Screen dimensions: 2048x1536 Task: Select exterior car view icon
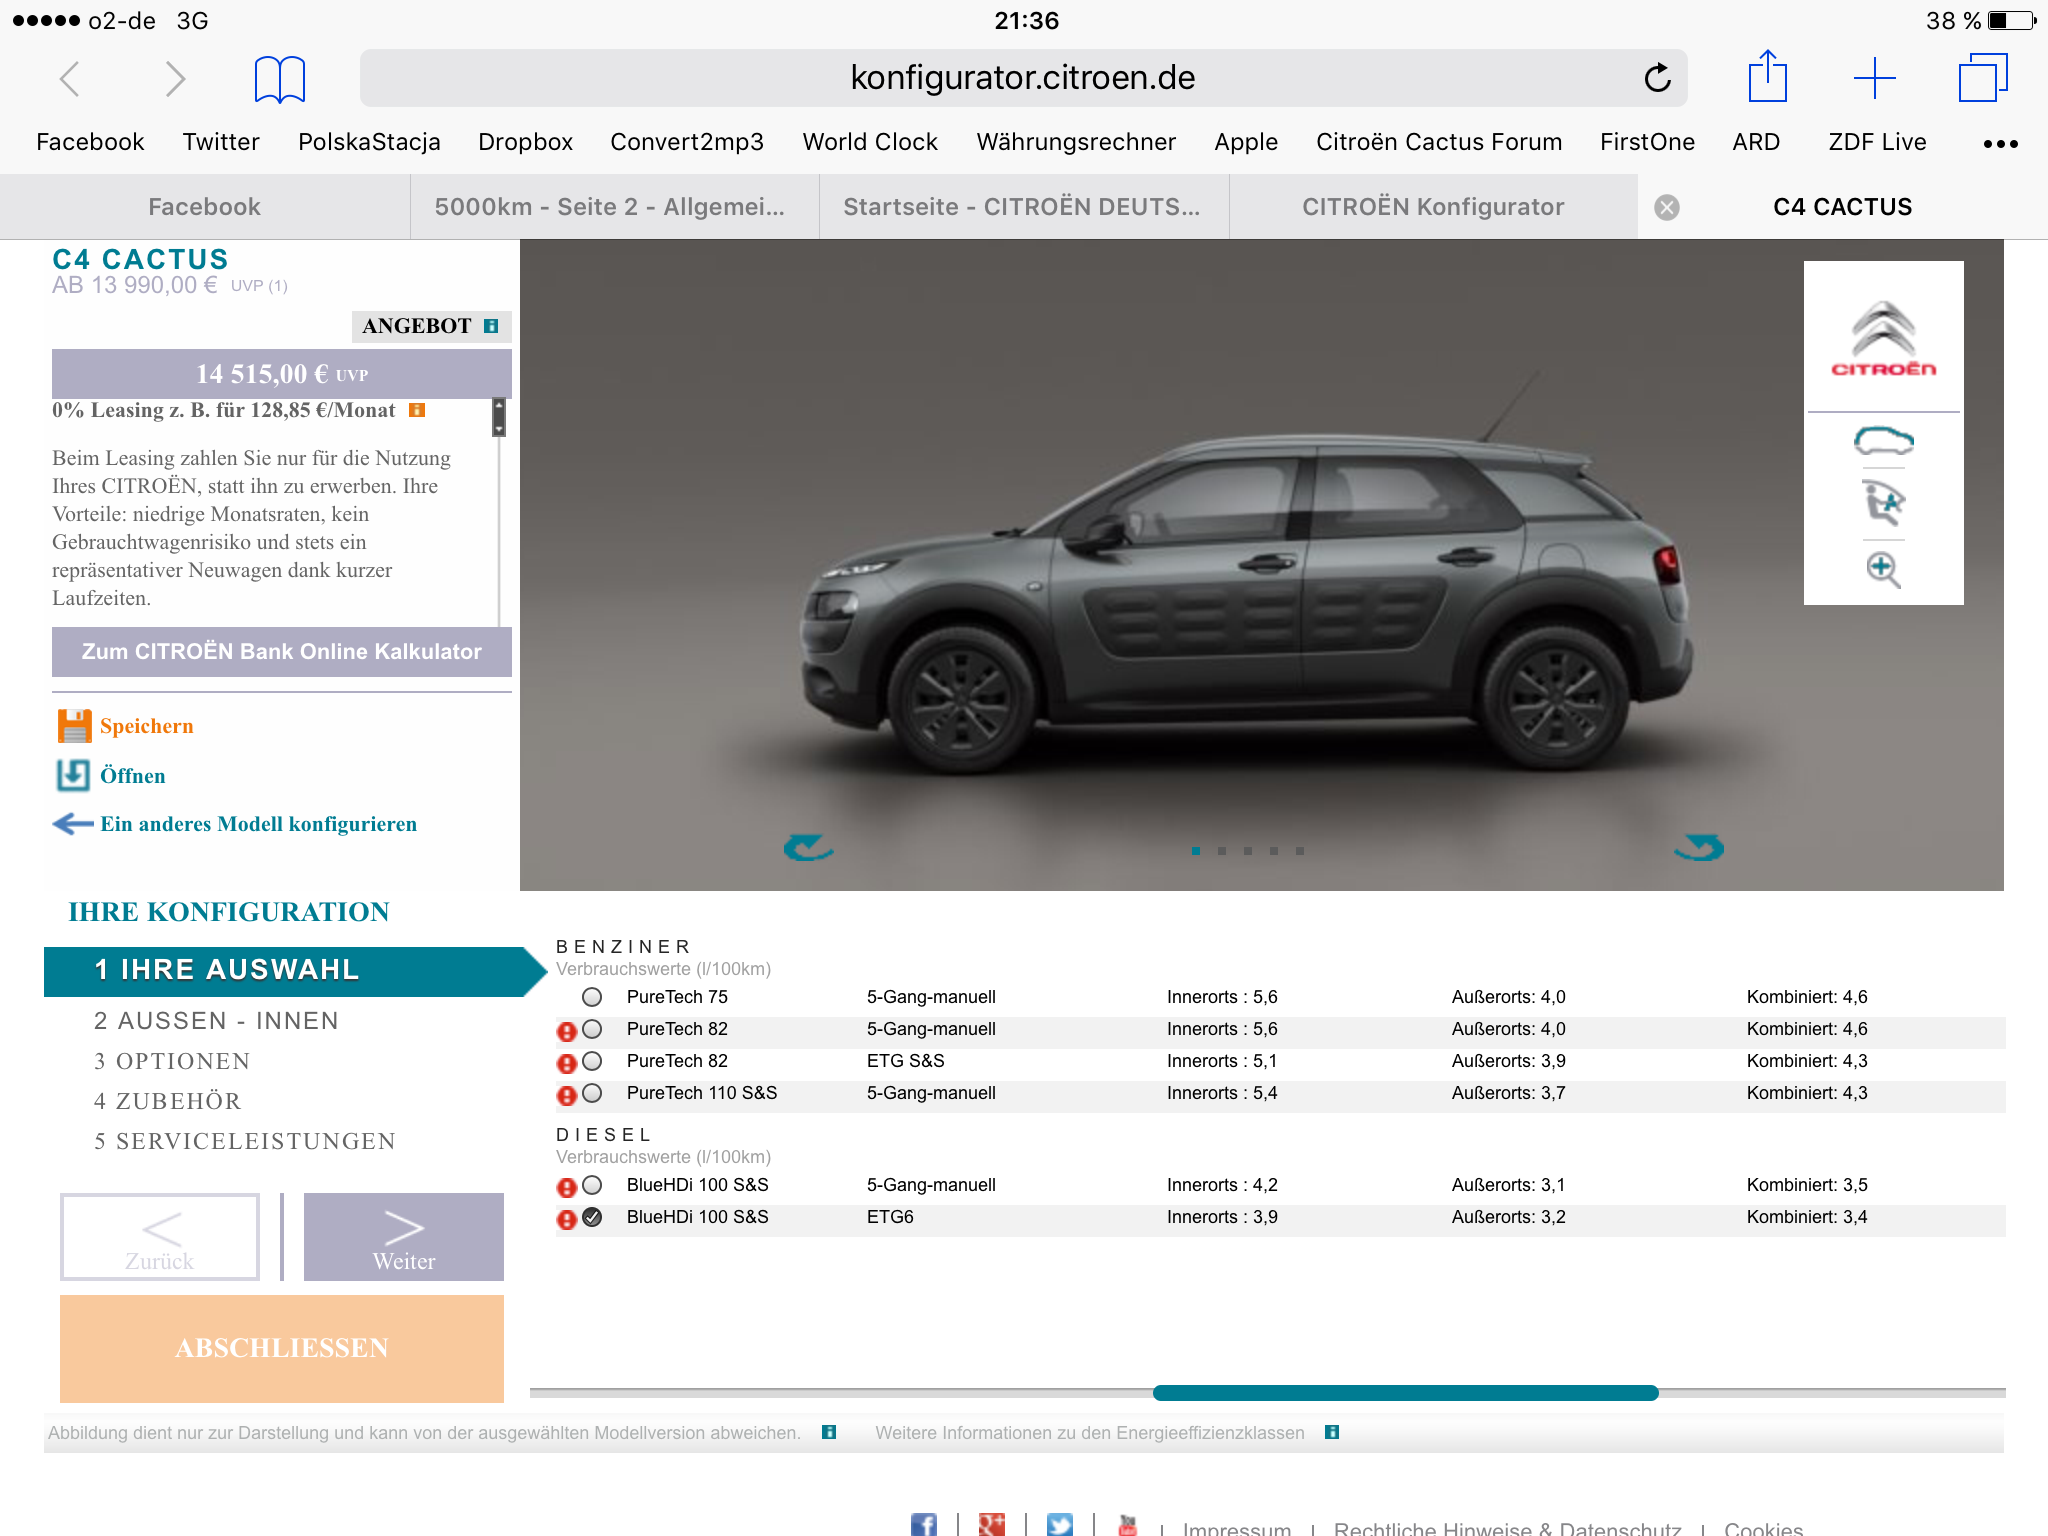[1883, 441]
